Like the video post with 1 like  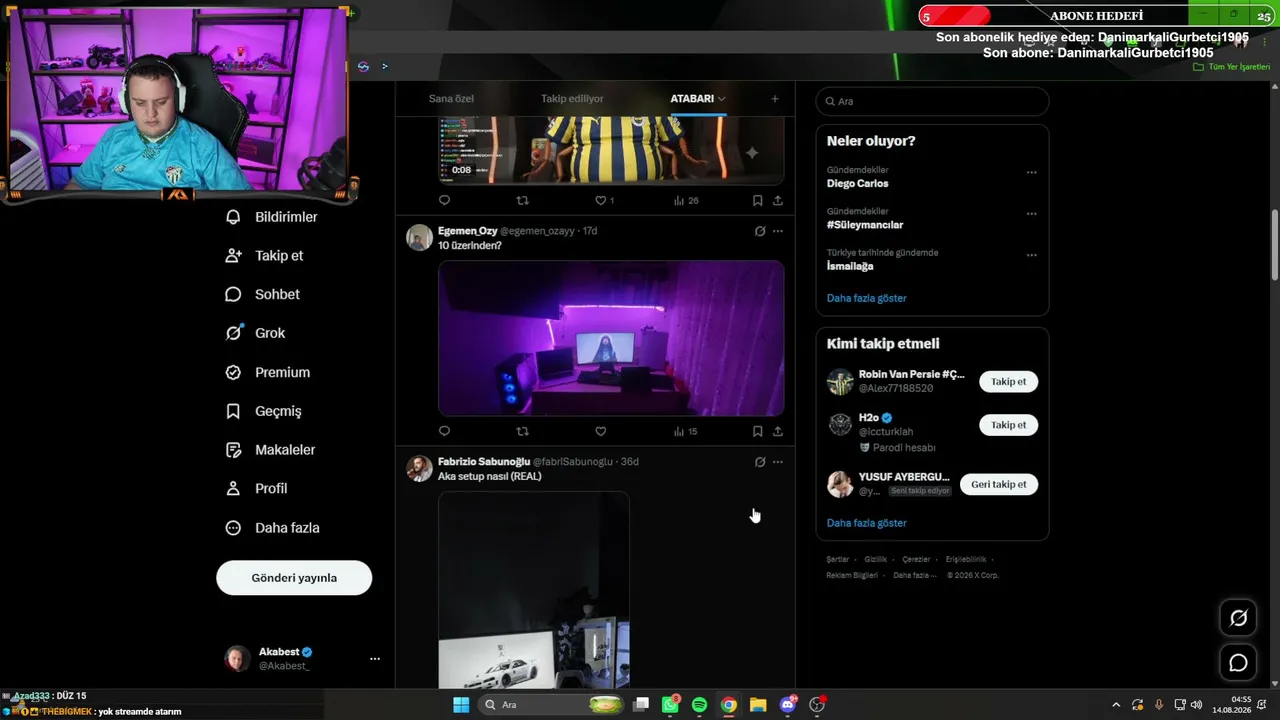pyautogui.click(x=604, y=200)
